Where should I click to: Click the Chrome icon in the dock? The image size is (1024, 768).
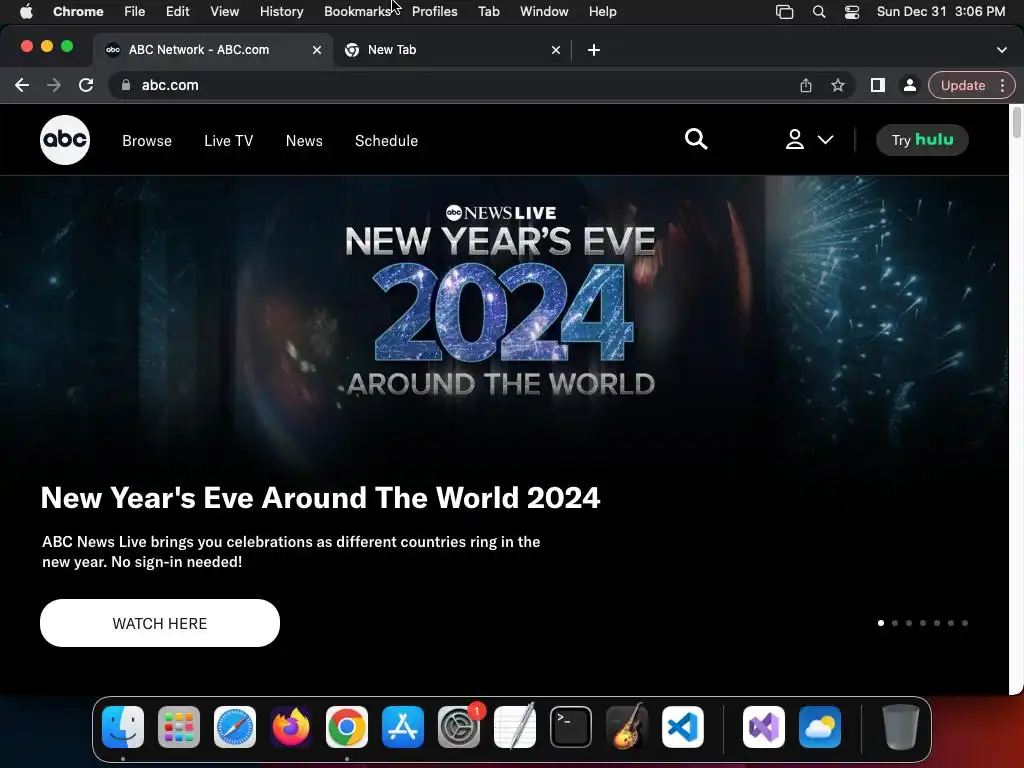(347, 726)
